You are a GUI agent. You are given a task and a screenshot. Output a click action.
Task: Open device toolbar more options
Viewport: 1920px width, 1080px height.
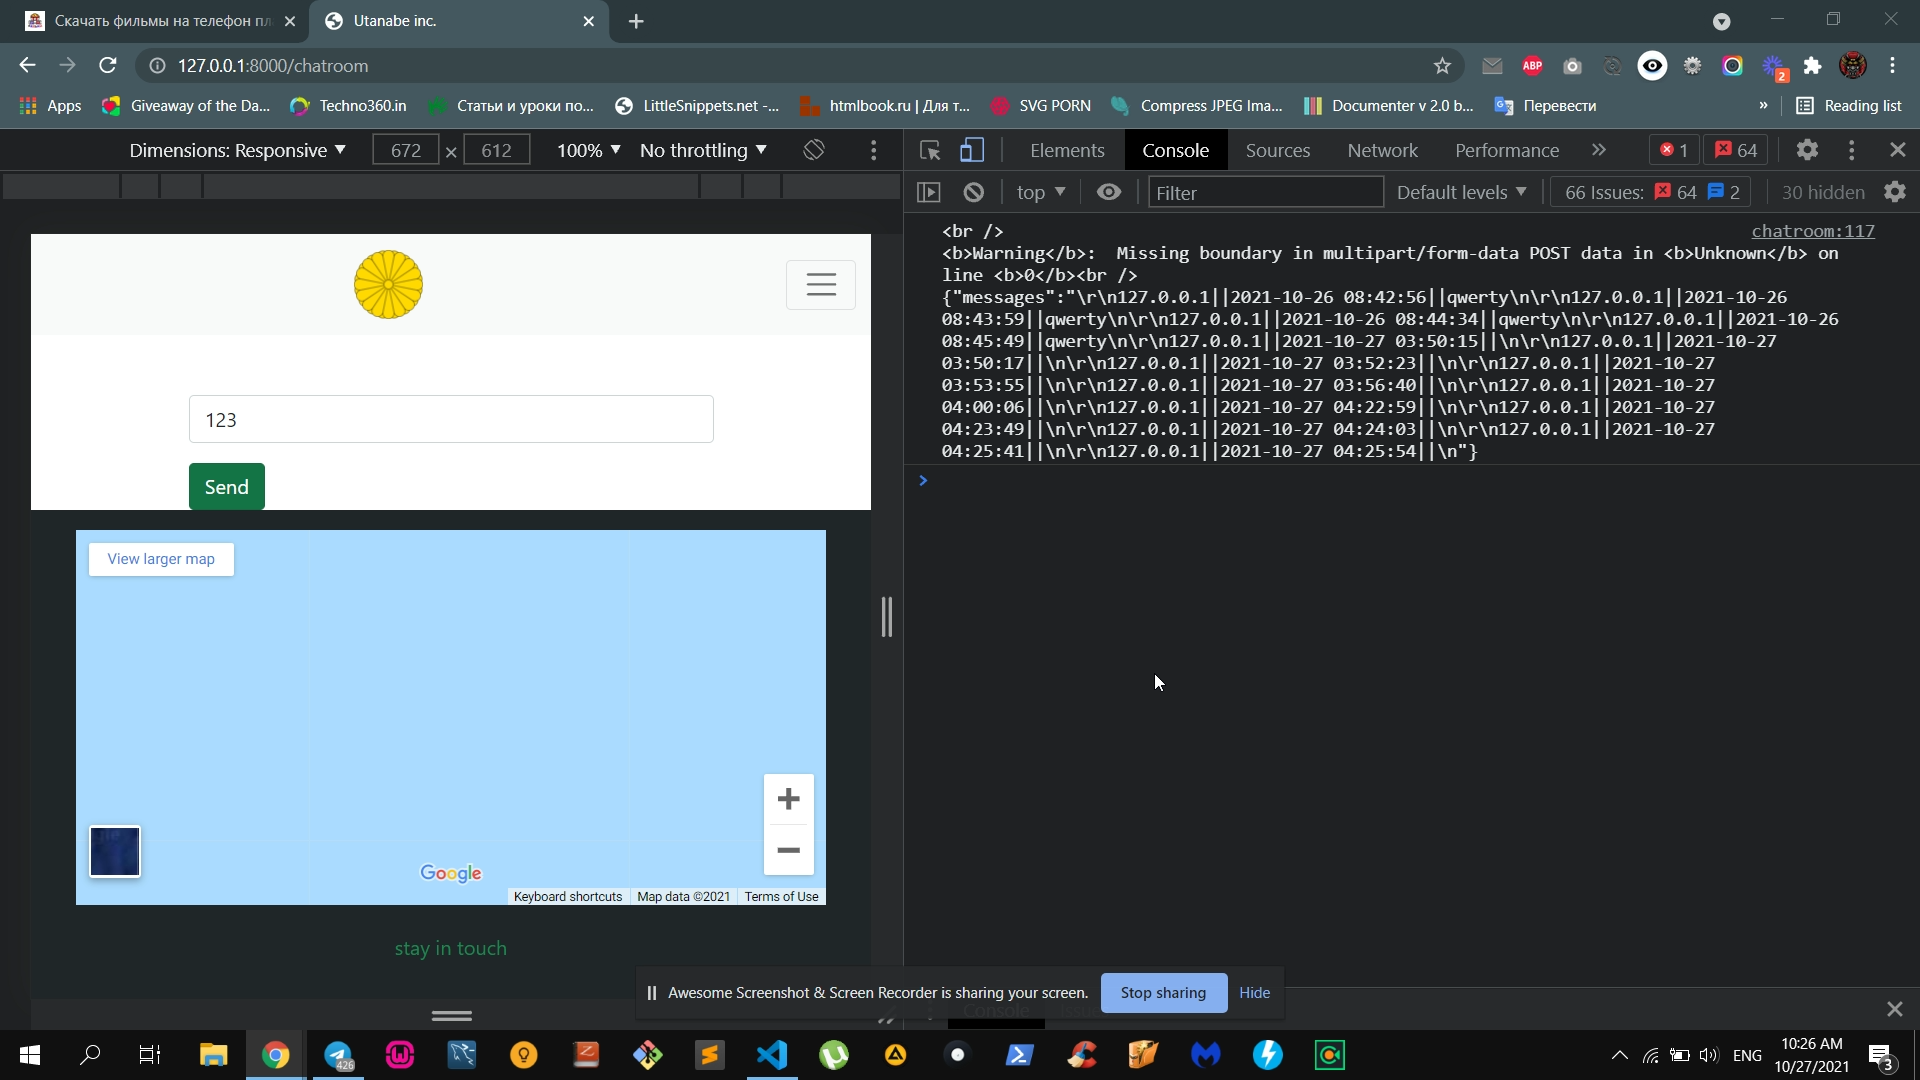(874, 150)
